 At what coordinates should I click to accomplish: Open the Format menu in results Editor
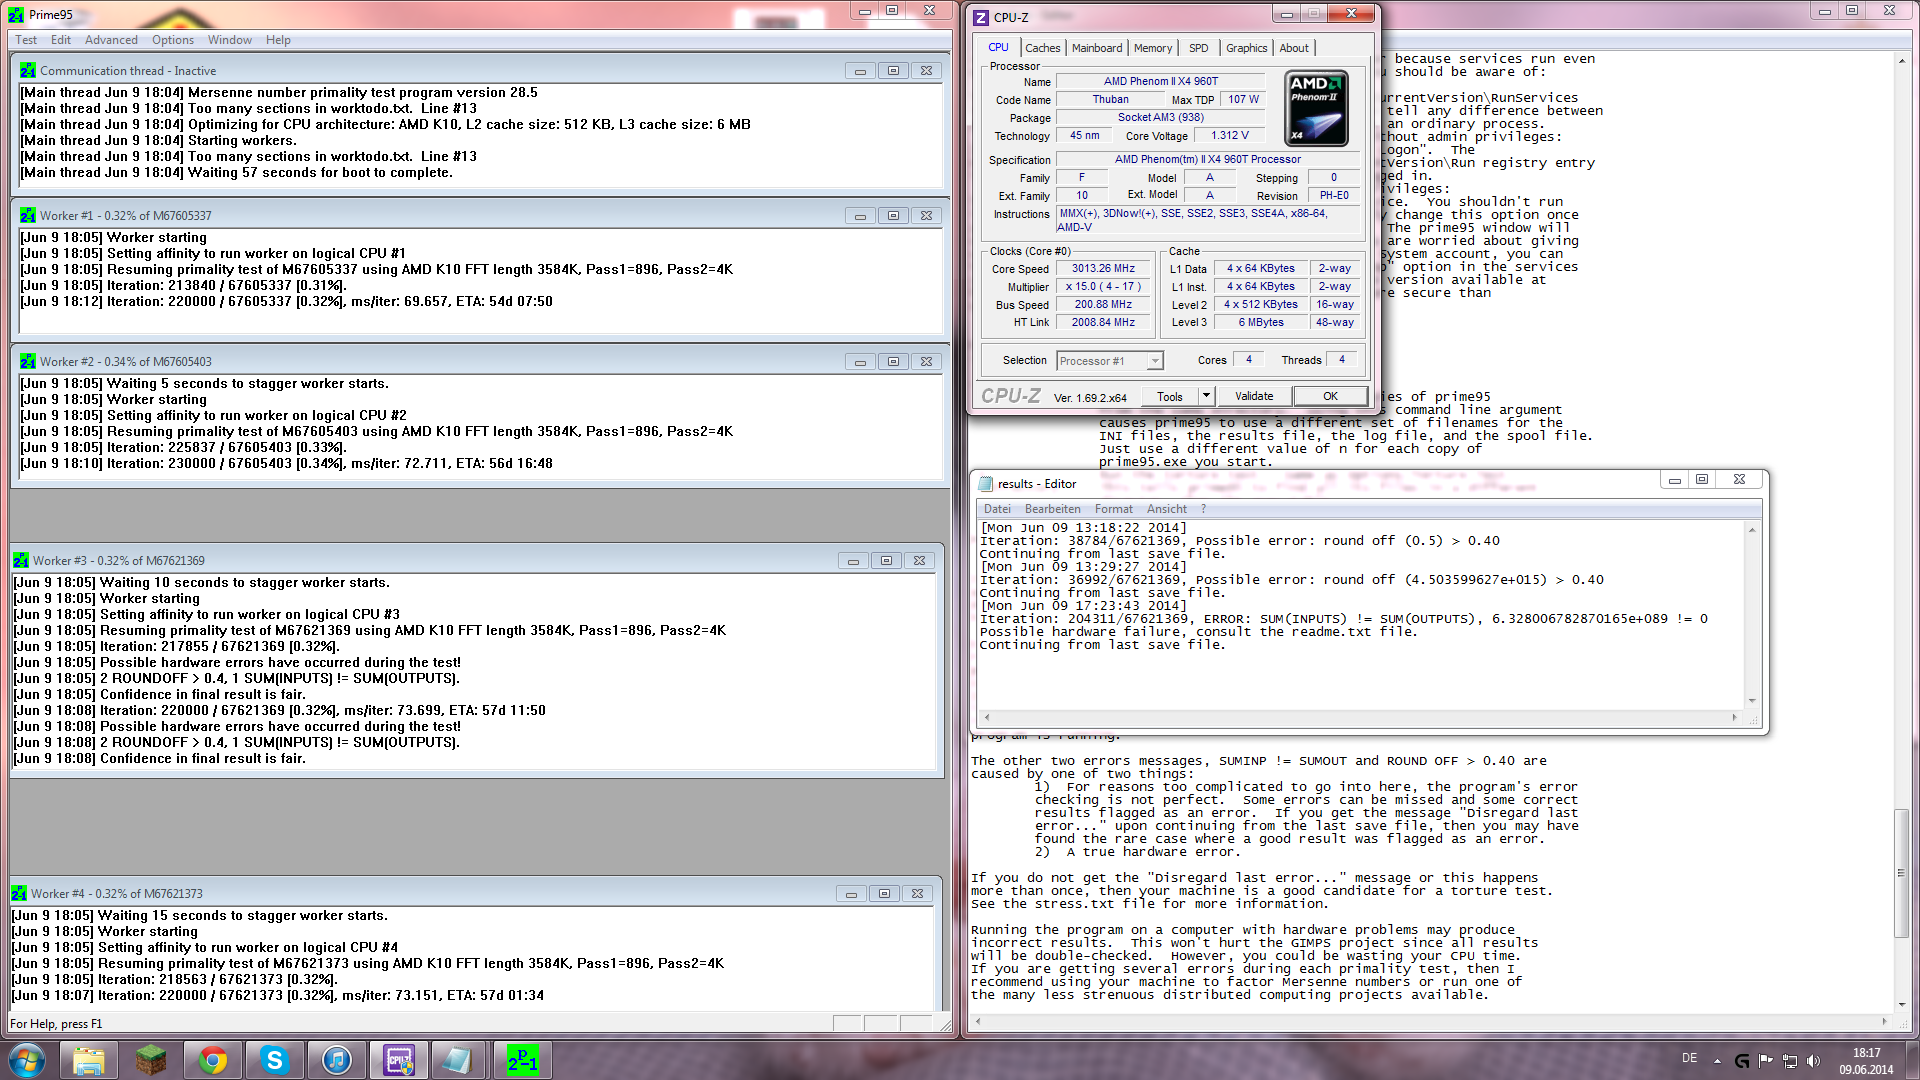point(1113,509)
